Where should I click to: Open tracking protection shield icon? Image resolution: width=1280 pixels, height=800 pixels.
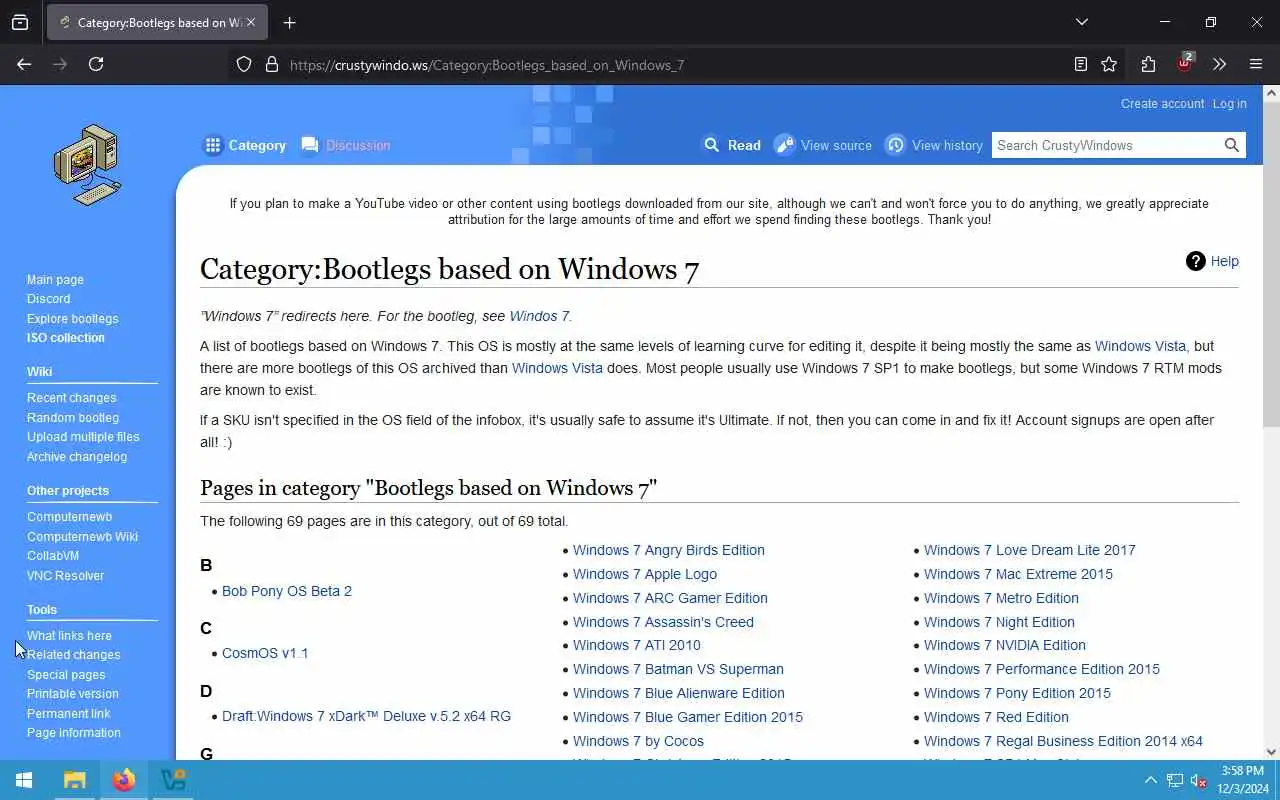click(244, 64)
